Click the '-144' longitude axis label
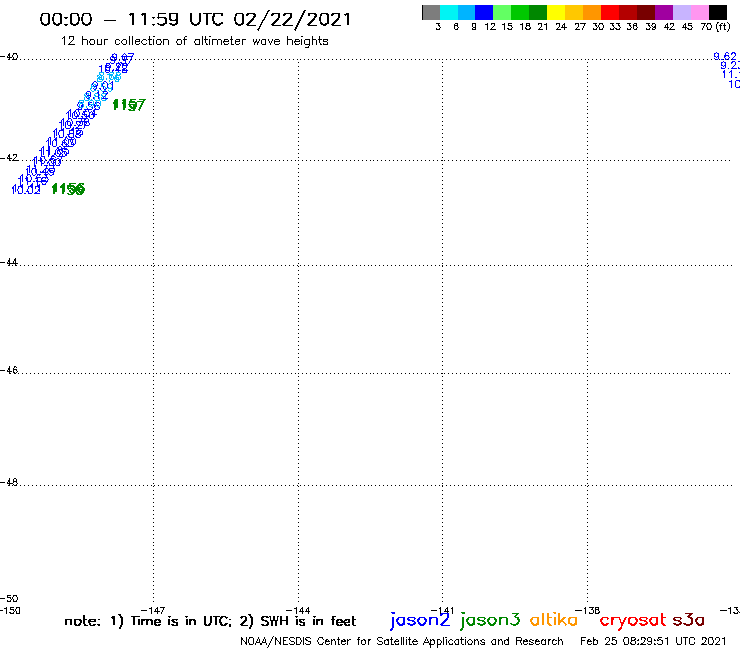 tap(298, 610)
